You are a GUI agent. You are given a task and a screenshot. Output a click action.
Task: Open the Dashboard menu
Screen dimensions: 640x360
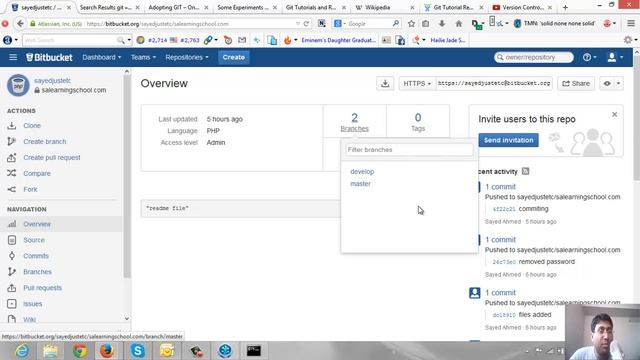point(102,57)
